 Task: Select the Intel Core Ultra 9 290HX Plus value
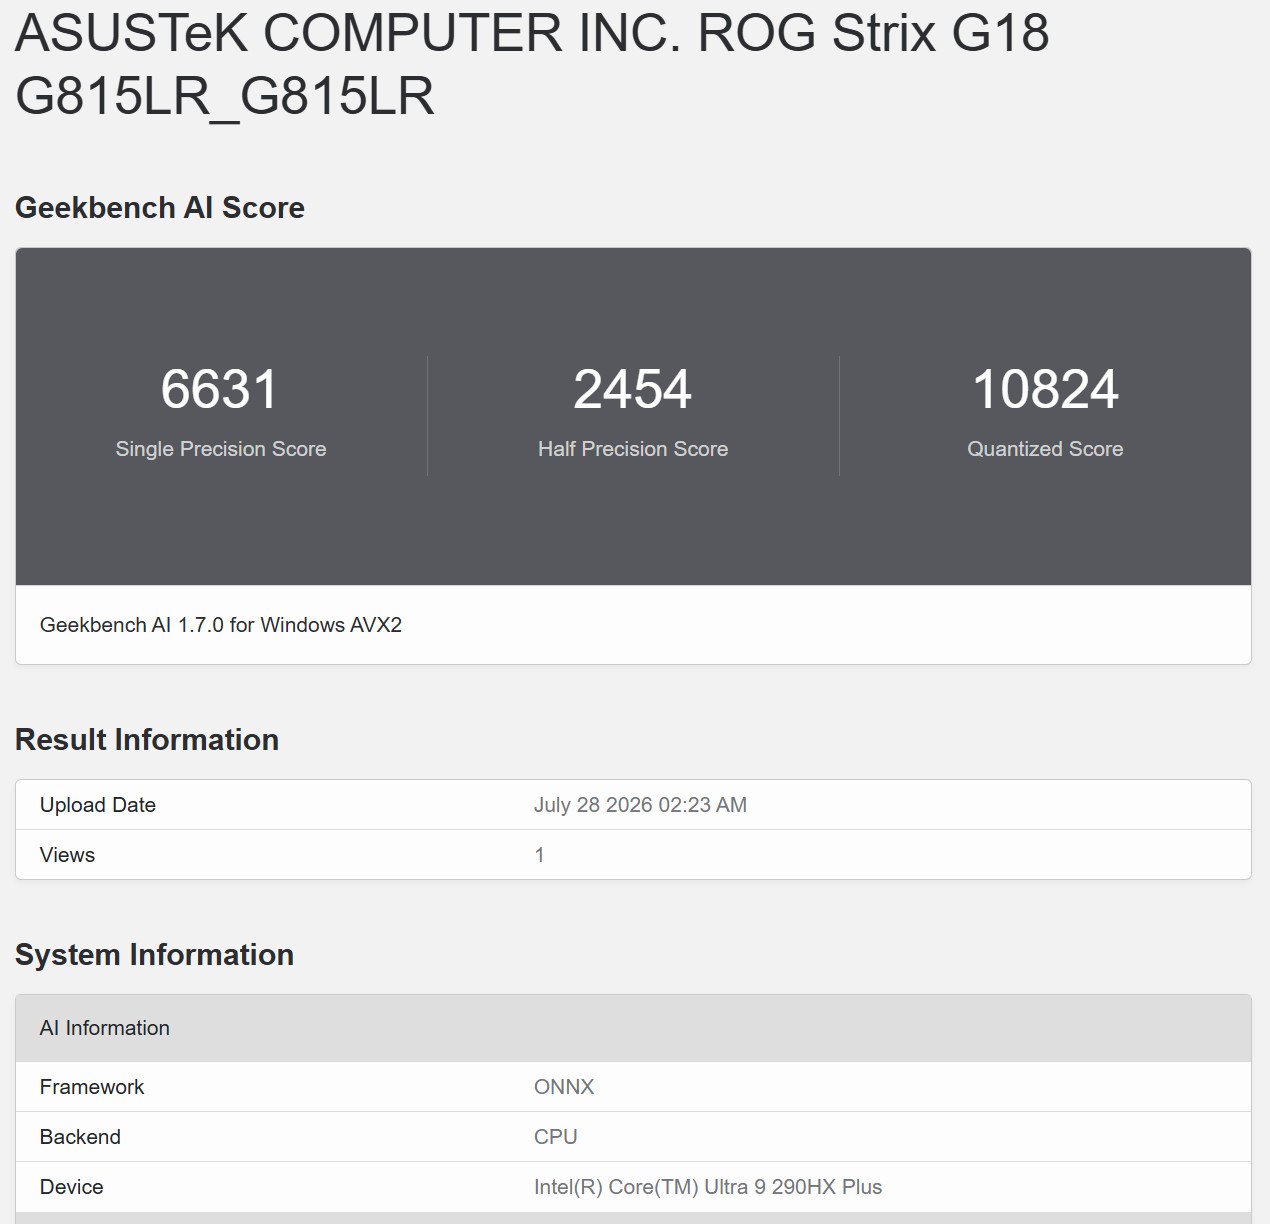(x=708, y=1187)
